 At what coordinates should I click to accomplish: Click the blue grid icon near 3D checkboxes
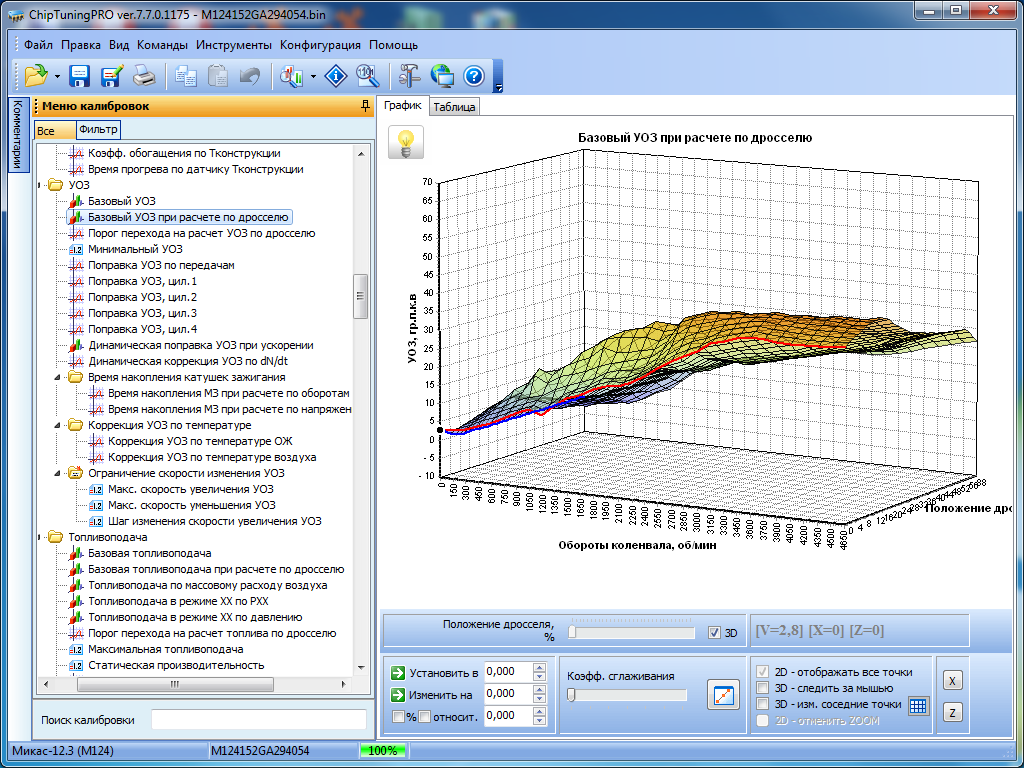918,705
